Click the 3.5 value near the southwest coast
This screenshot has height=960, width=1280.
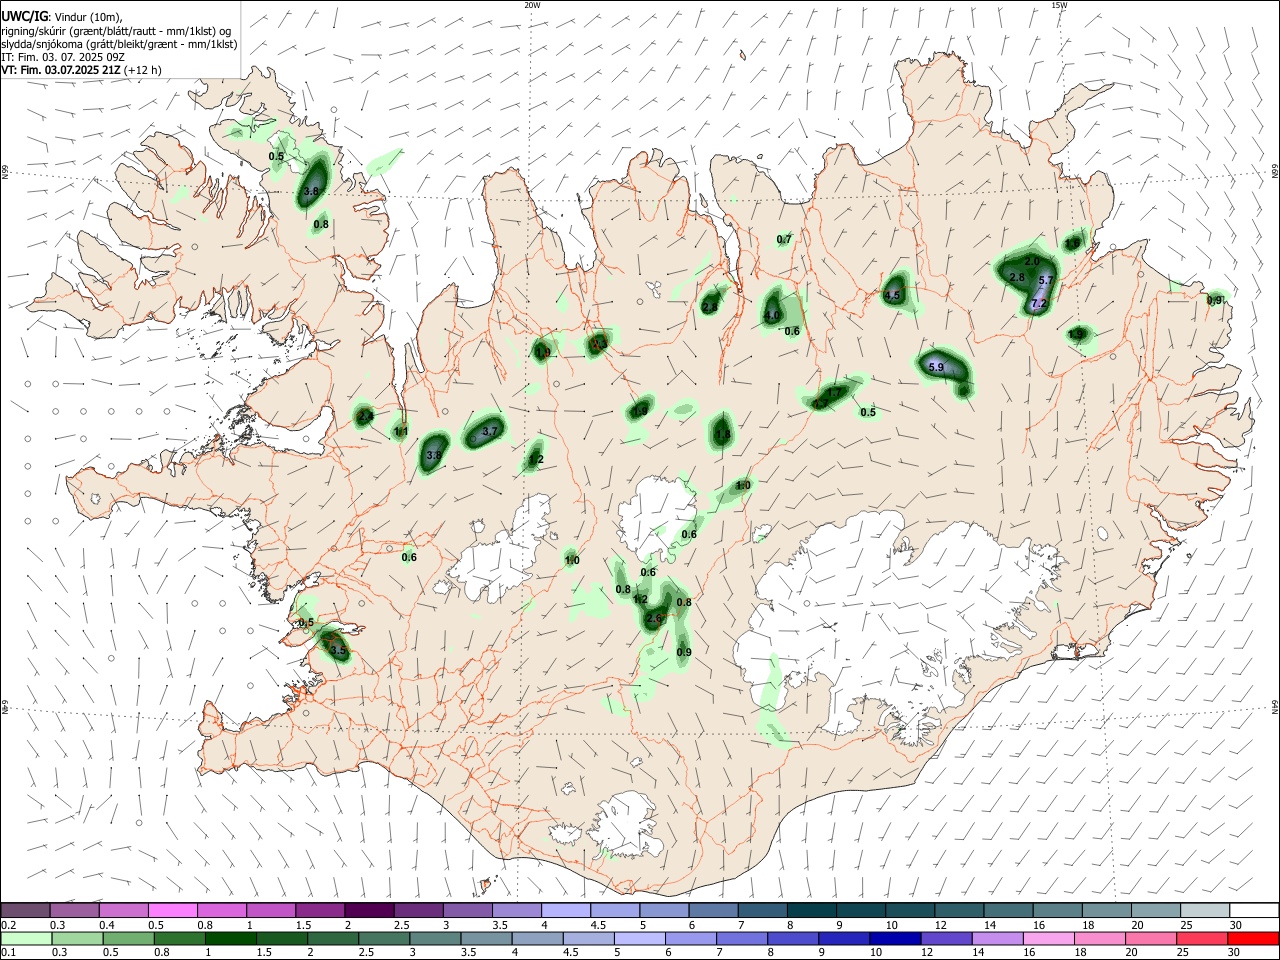point(338,650)
